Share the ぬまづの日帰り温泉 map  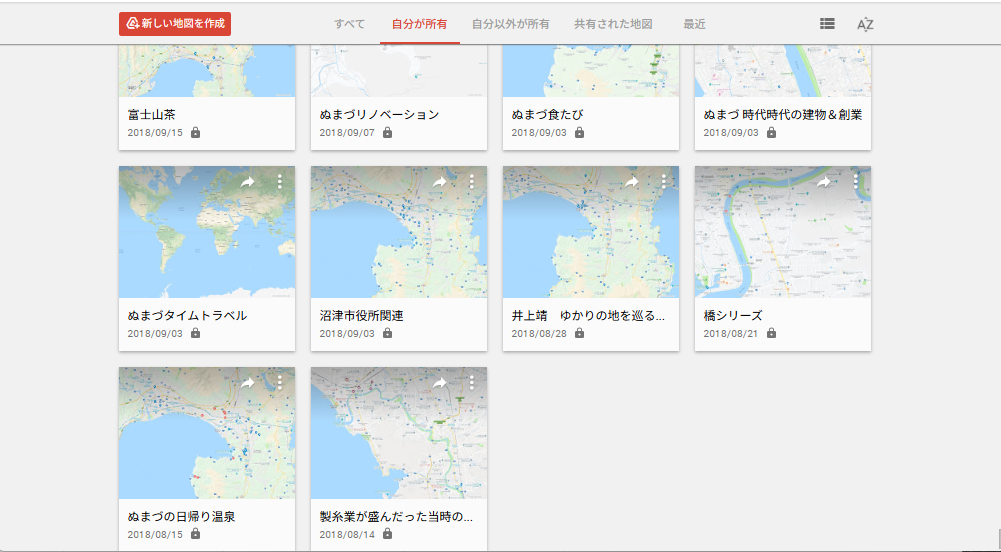(248, 383)
